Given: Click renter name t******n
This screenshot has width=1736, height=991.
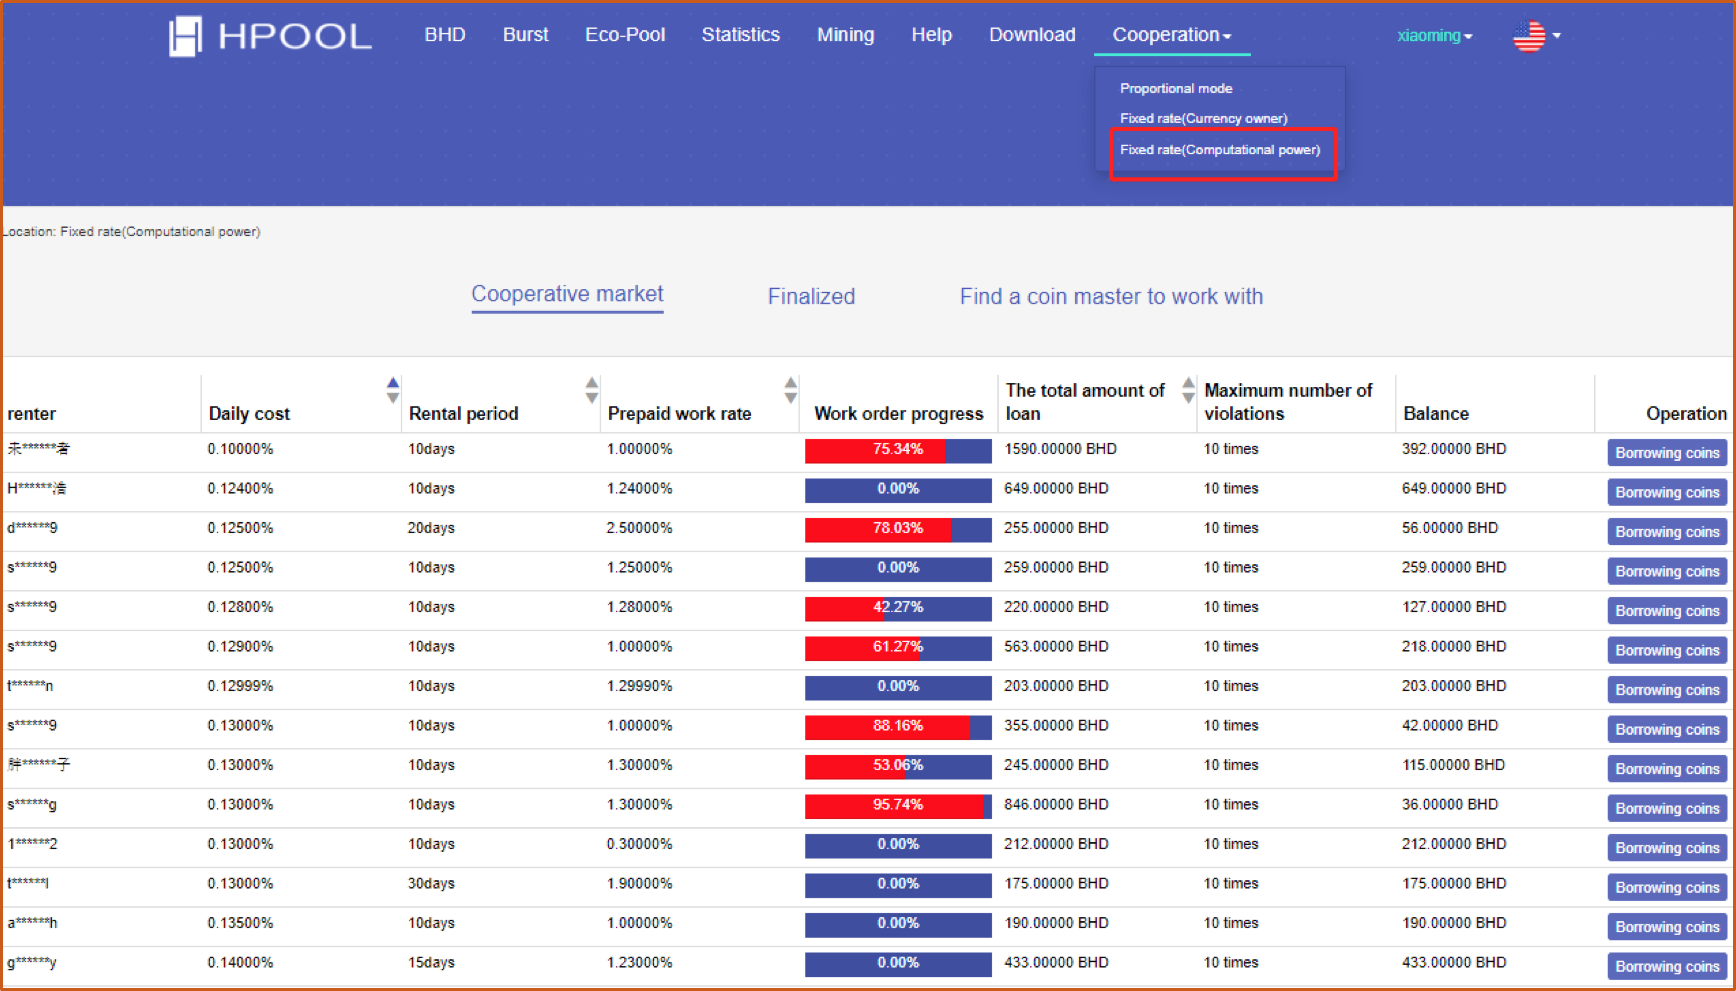Looking at the screenshot, I should [30, 686].
